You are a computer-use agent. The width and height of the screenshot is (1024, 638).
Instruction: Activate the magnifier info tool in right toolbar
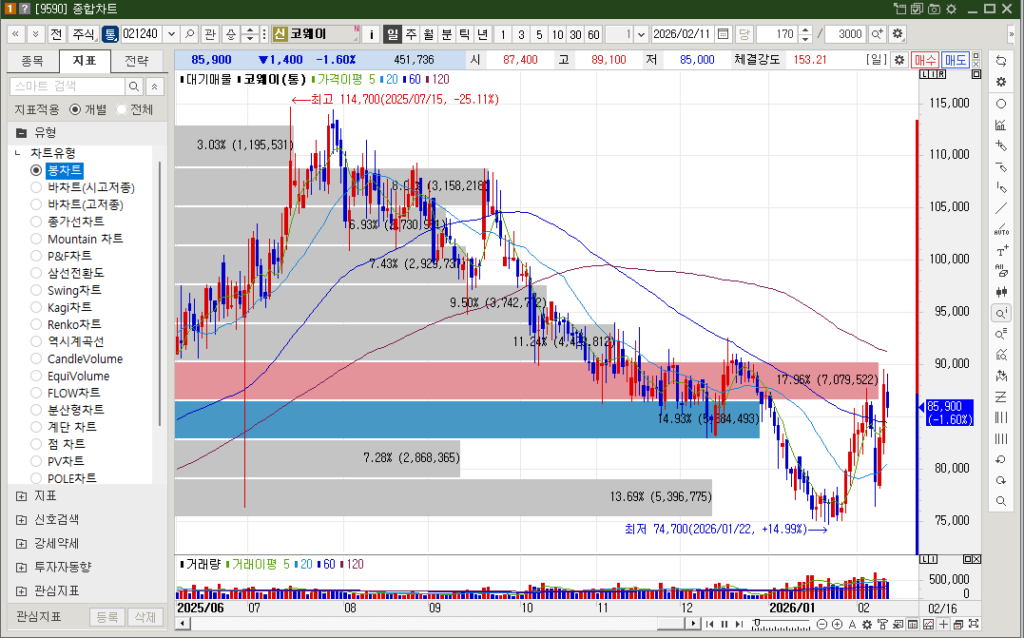[1000, 313]
